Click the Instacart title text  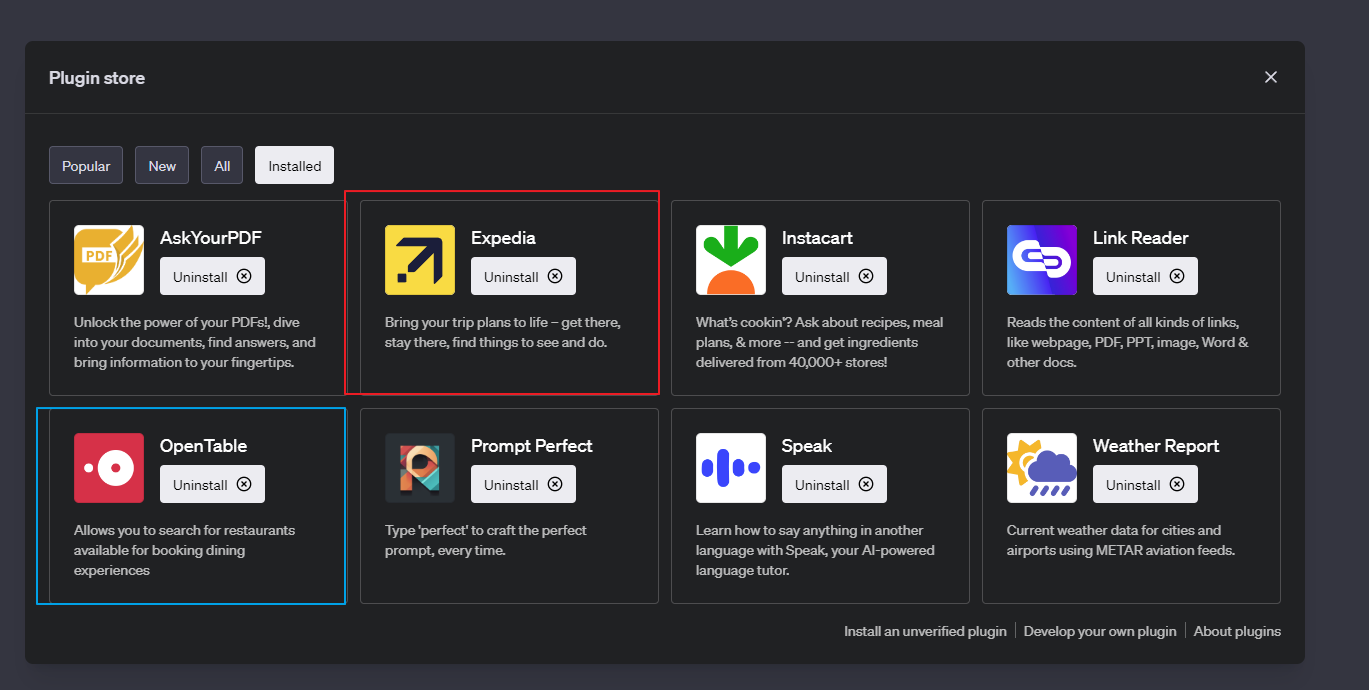tap(817, 238)
